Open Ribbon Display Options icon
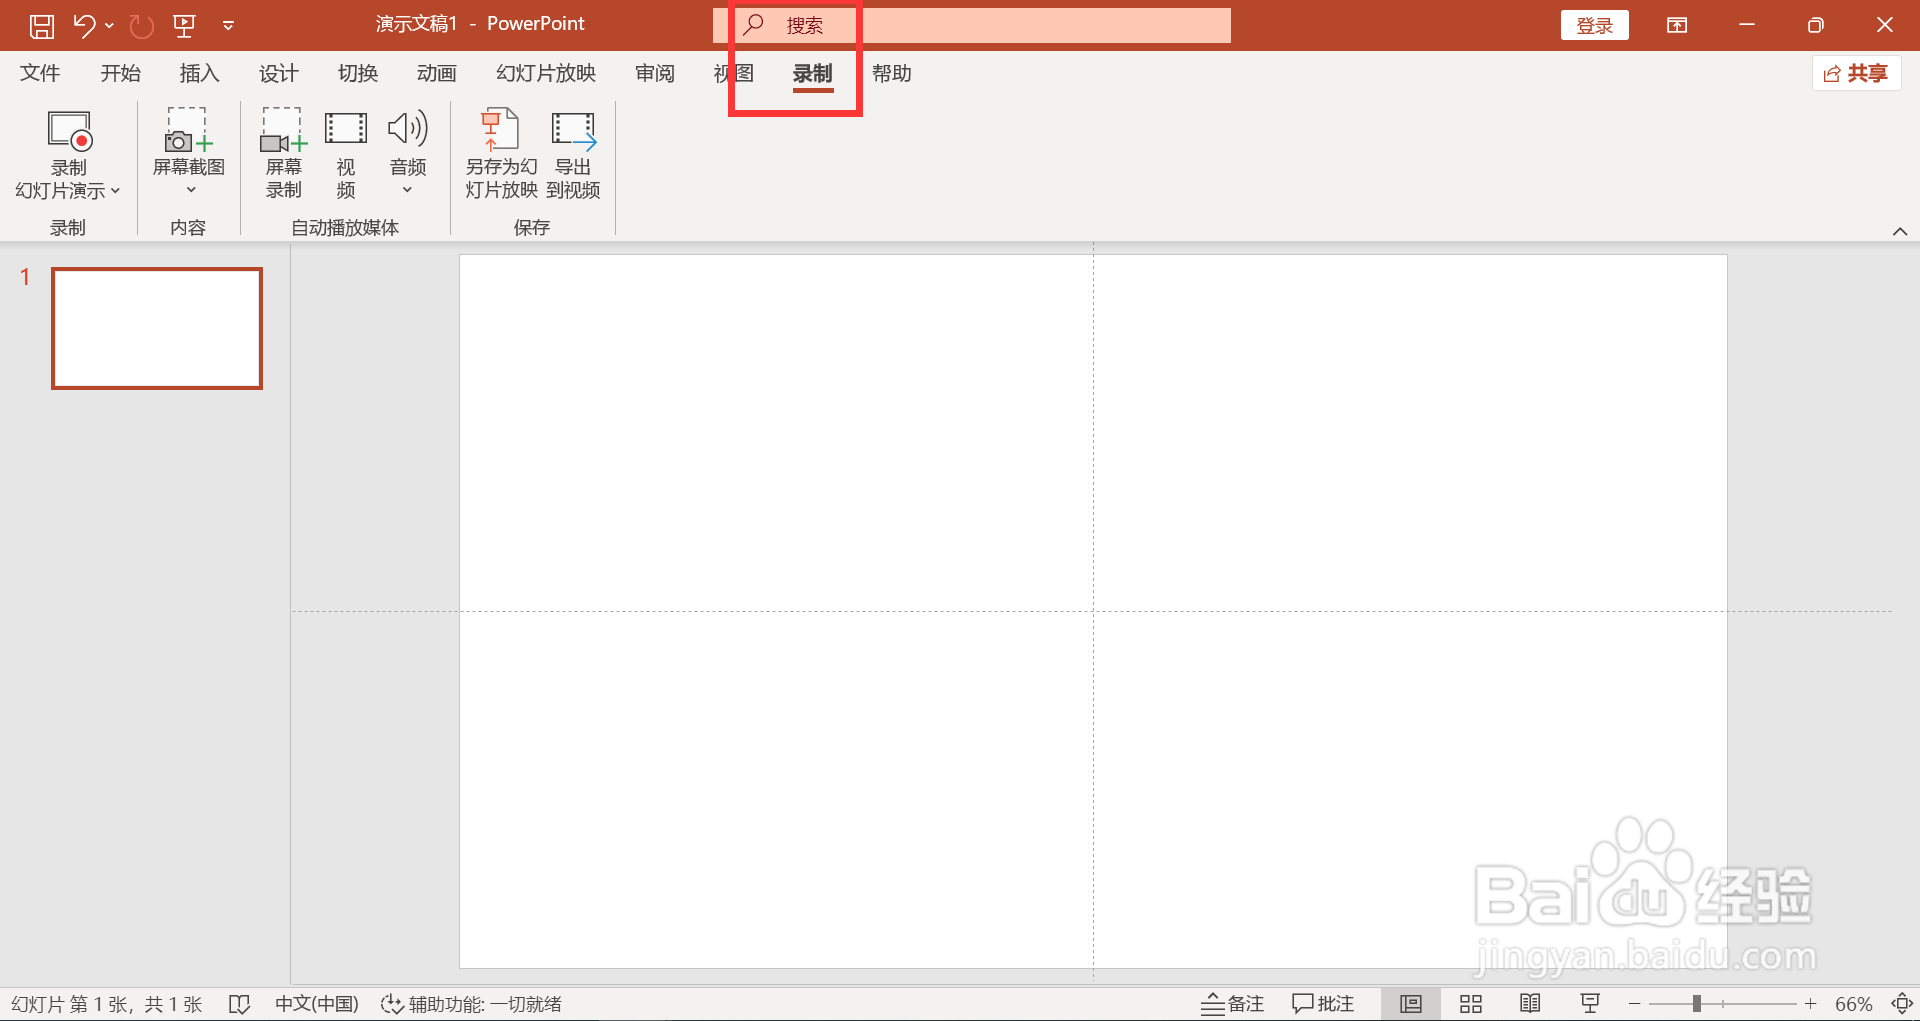 (x=1677, y=25)
